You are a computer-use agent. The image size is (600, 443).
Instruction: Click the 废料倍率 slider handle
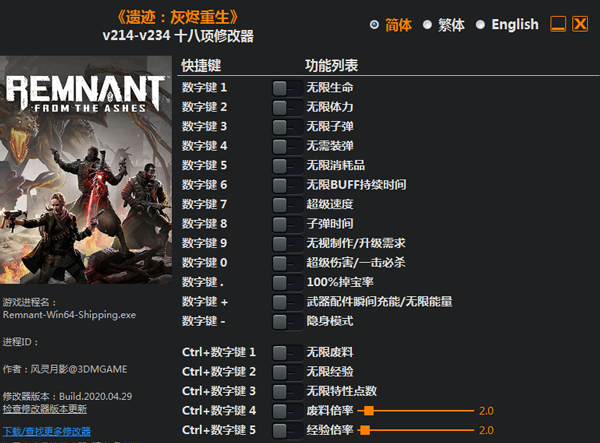[x=369, y=410]
